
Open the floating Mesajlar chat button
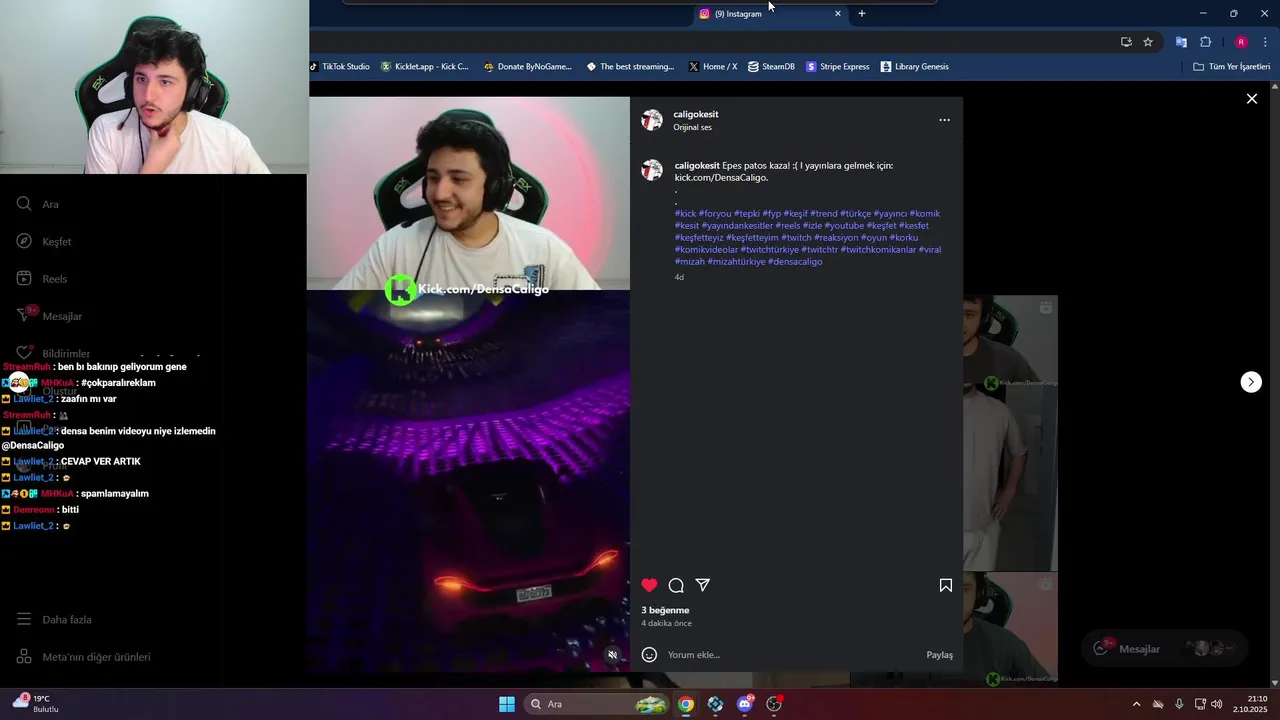1164,648
